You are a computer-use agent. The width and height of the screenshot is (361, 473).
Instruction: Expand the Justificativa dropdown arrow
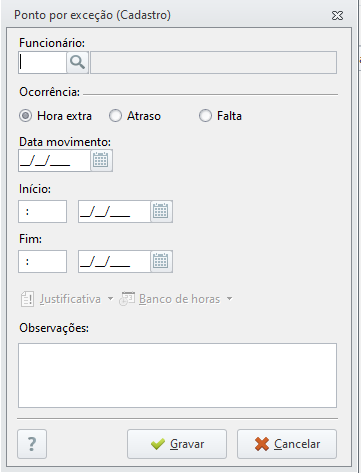[110, 299]
